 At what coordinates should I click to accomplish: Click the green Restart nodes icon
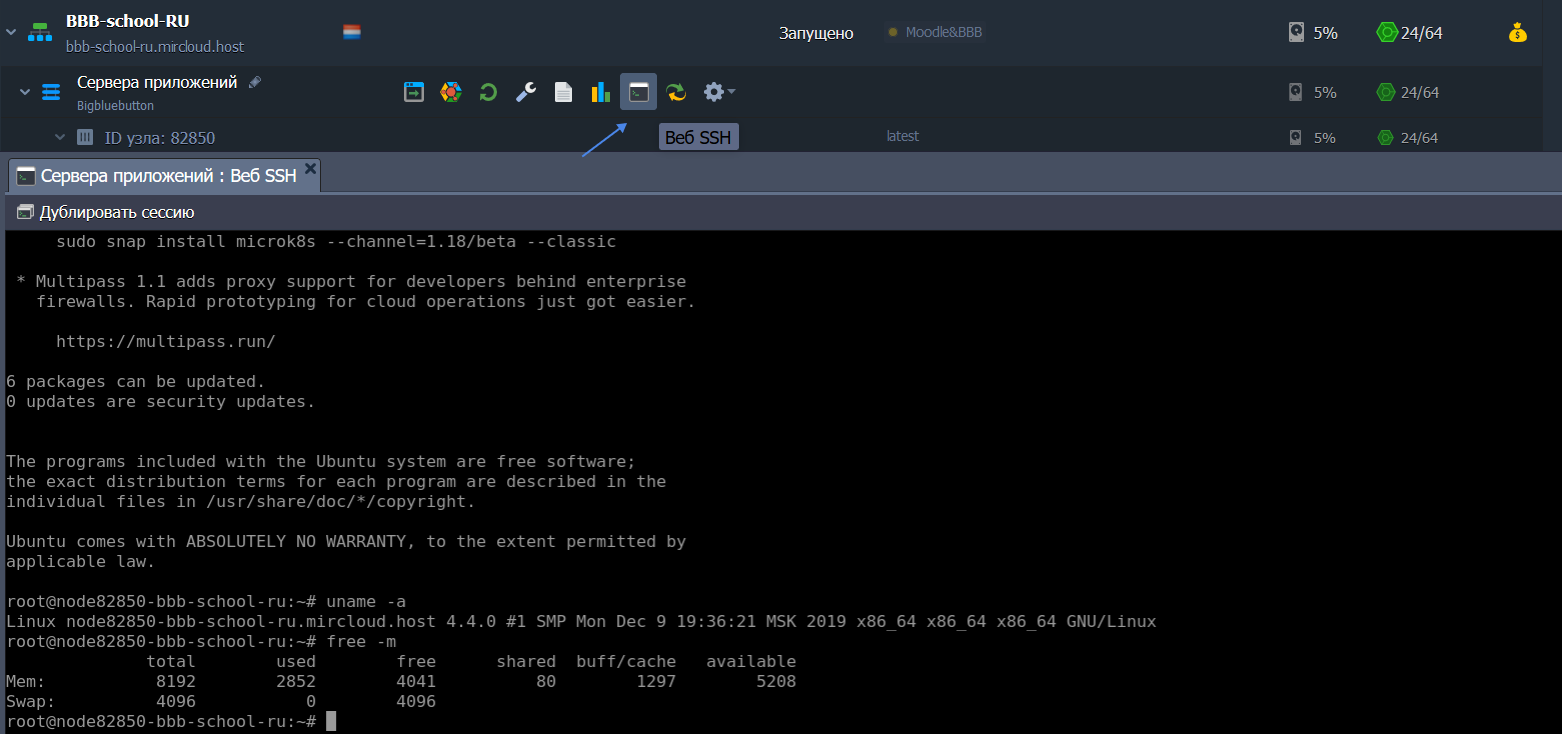pyautogui.click(x=488, y=92)
